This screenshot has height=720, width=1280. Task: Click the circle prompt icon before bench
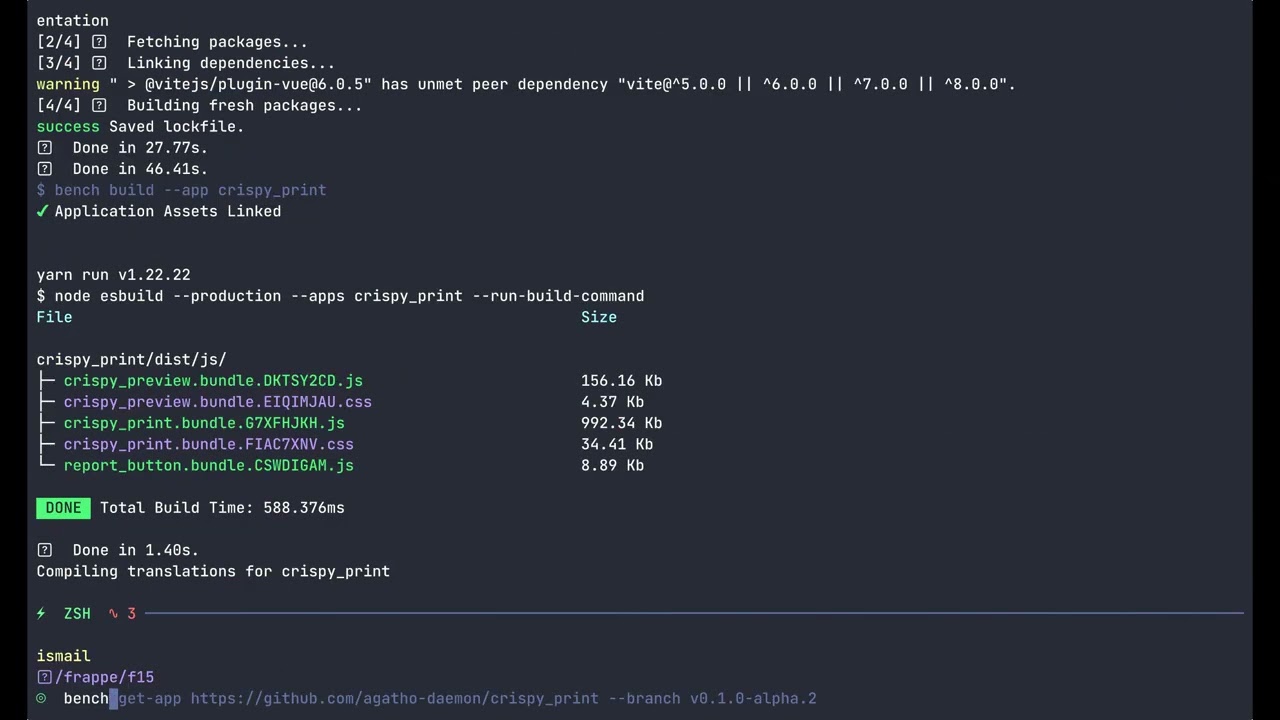tap(41, 698)
